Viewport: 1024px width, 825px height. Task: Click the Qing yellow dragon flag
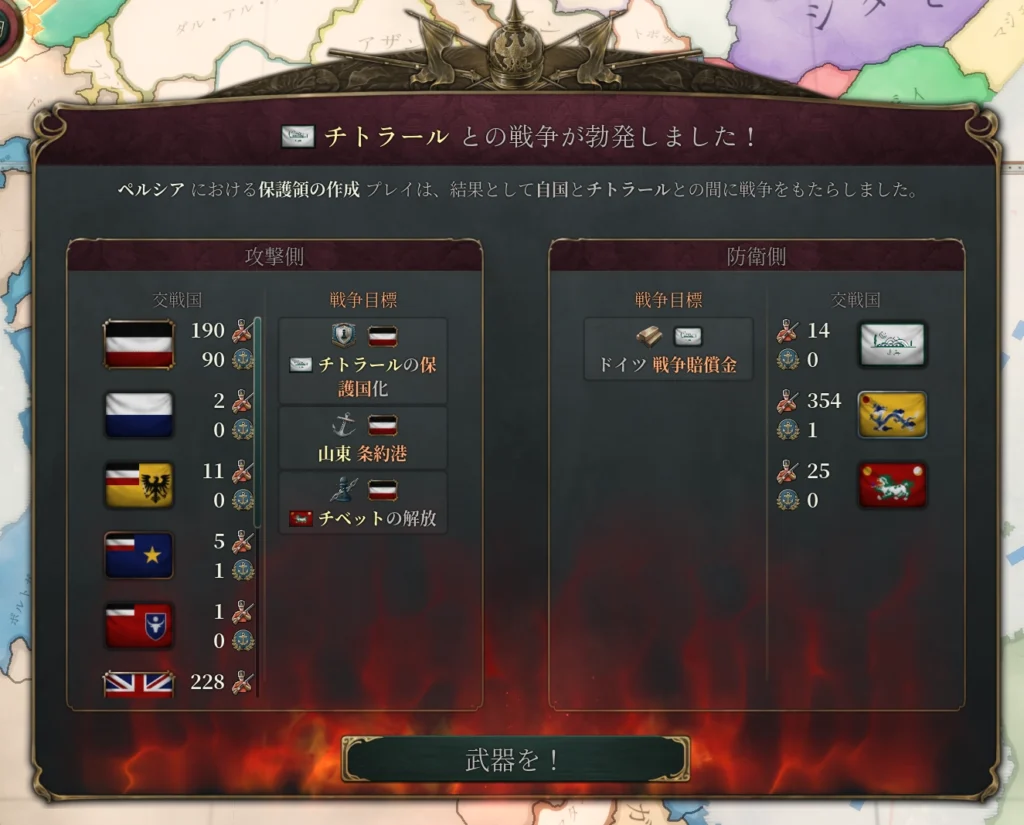891,414
